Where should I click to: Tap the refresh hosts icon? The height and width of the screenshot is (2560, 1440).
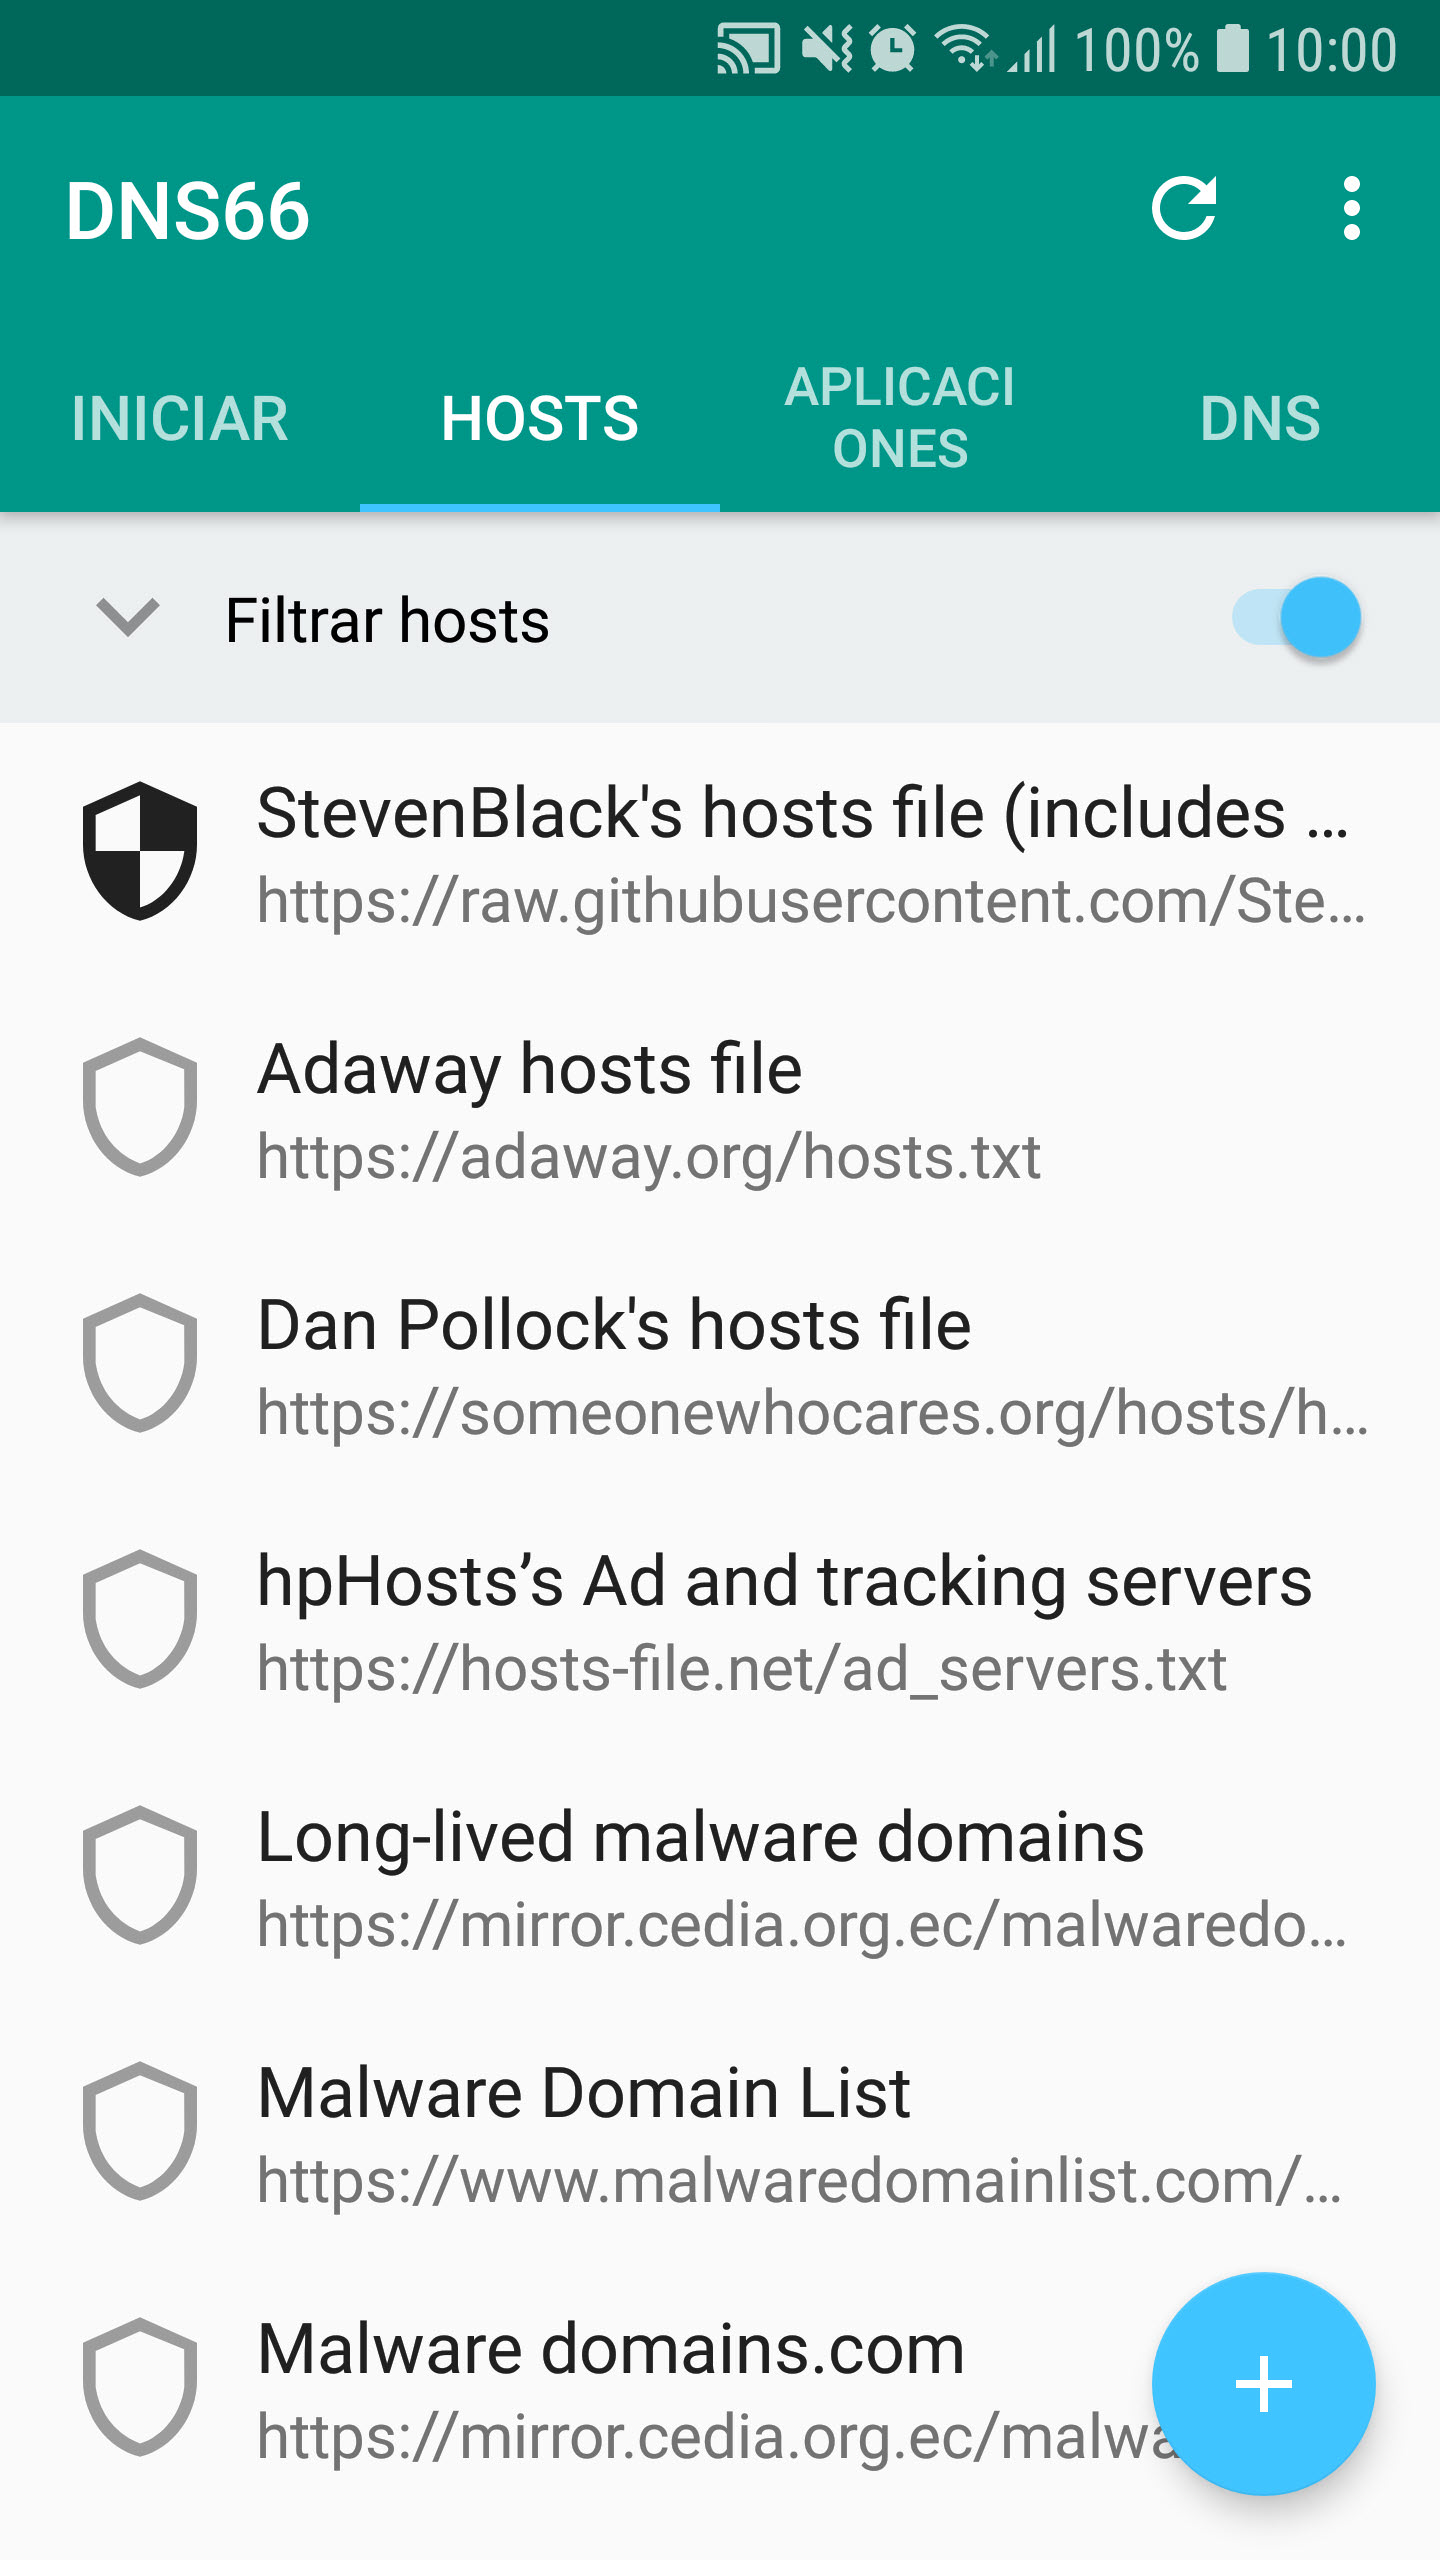coord(1184,209)
